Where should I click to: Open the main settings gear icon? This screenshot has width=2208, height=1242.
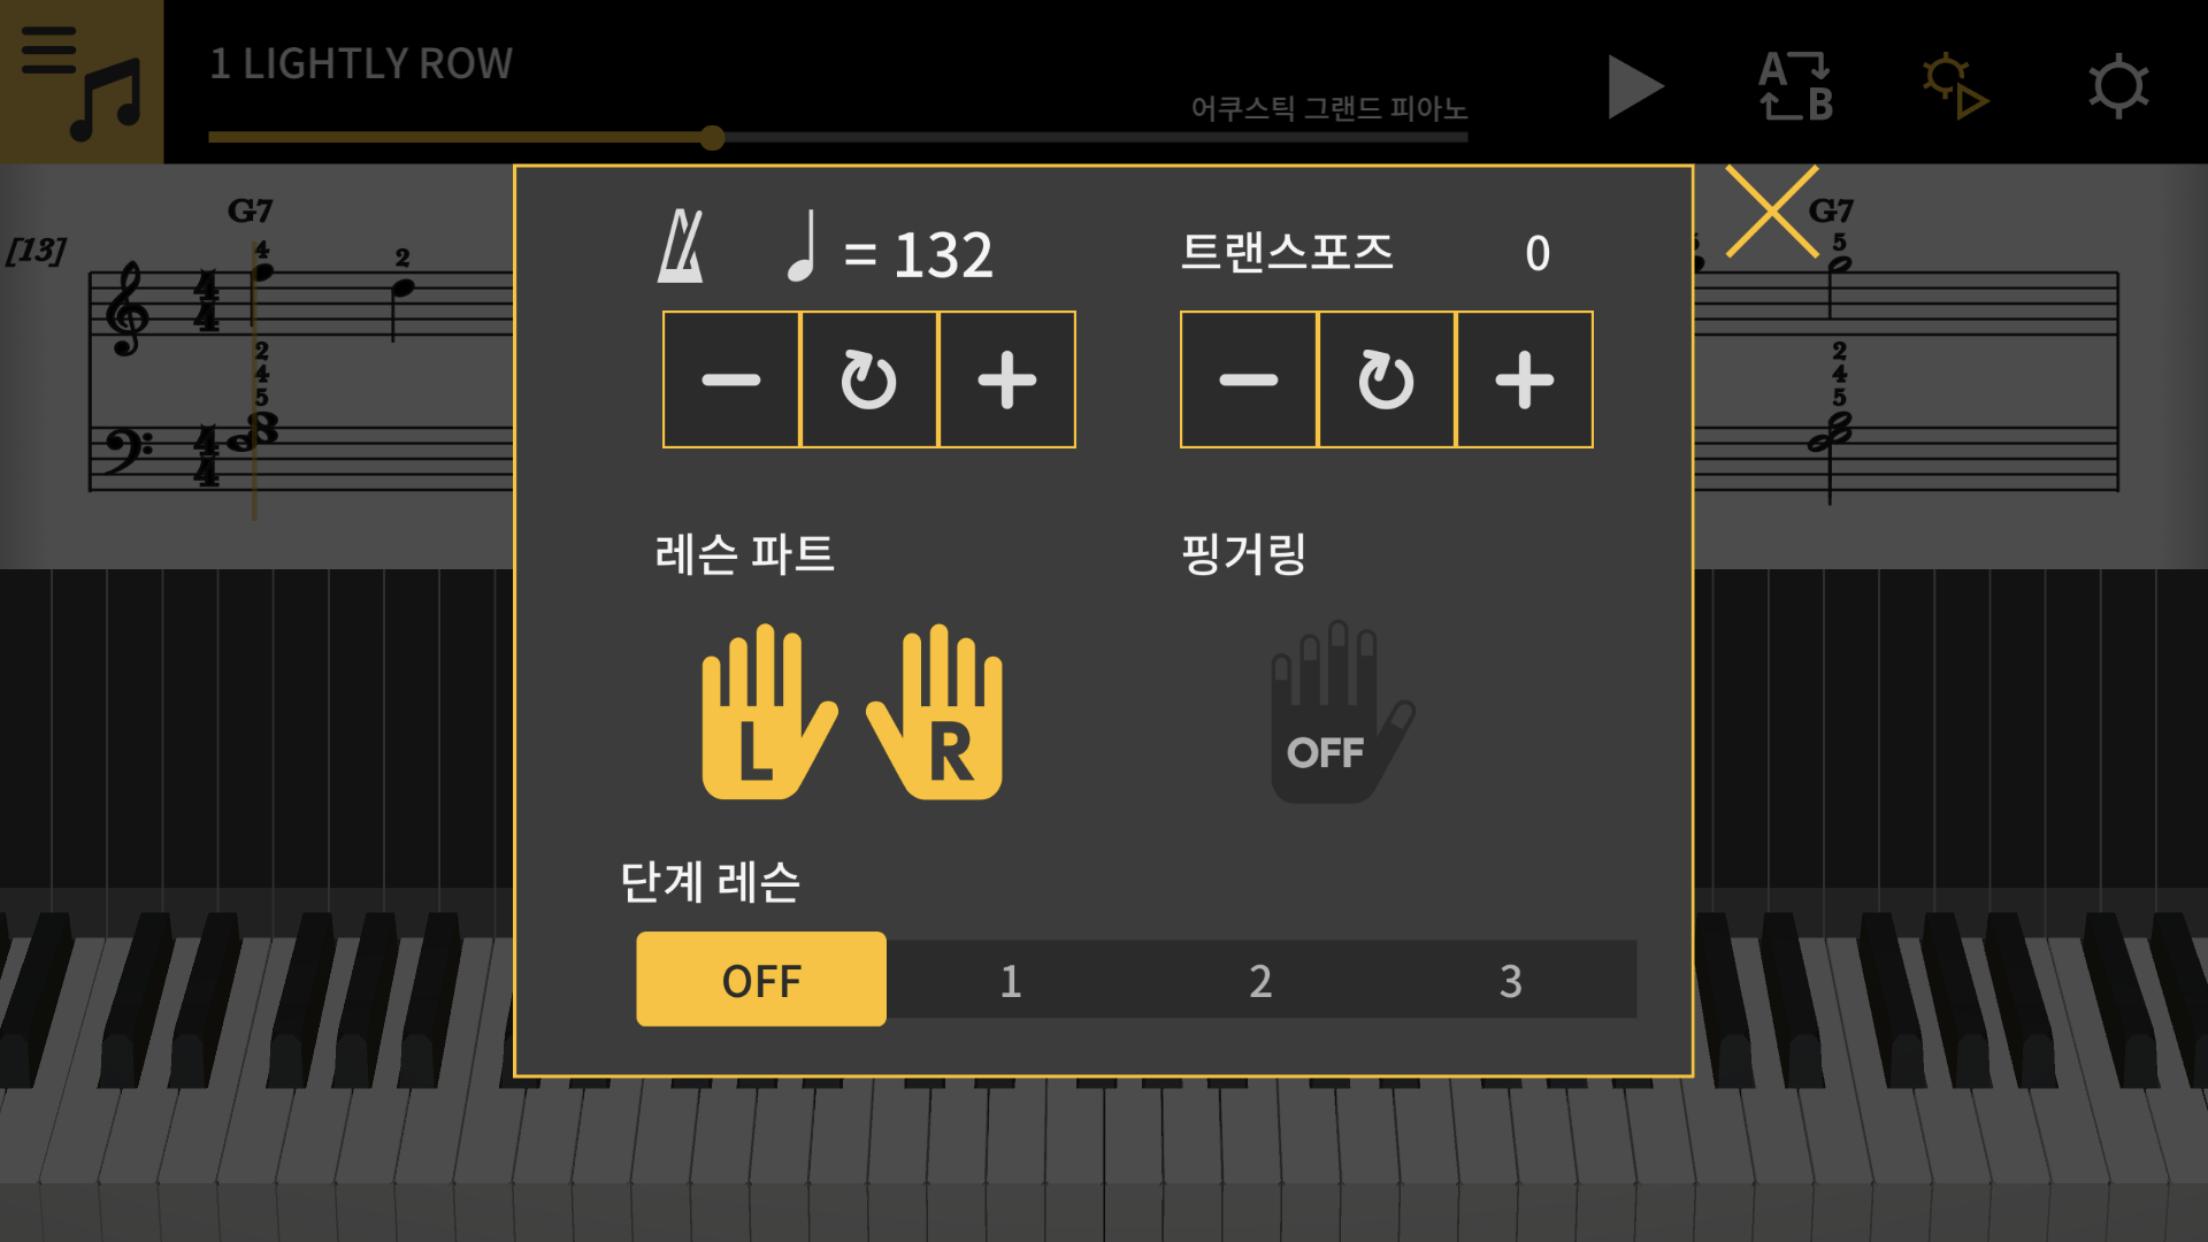click(2118, 87)
